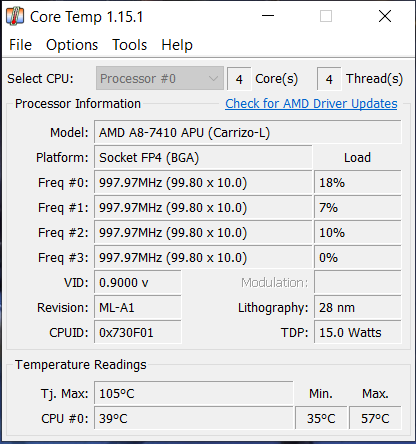This screenshot has width=416, height=444.
Task: Click the Platform value Socket FP4 (BGA)
Action: point(203,157)
